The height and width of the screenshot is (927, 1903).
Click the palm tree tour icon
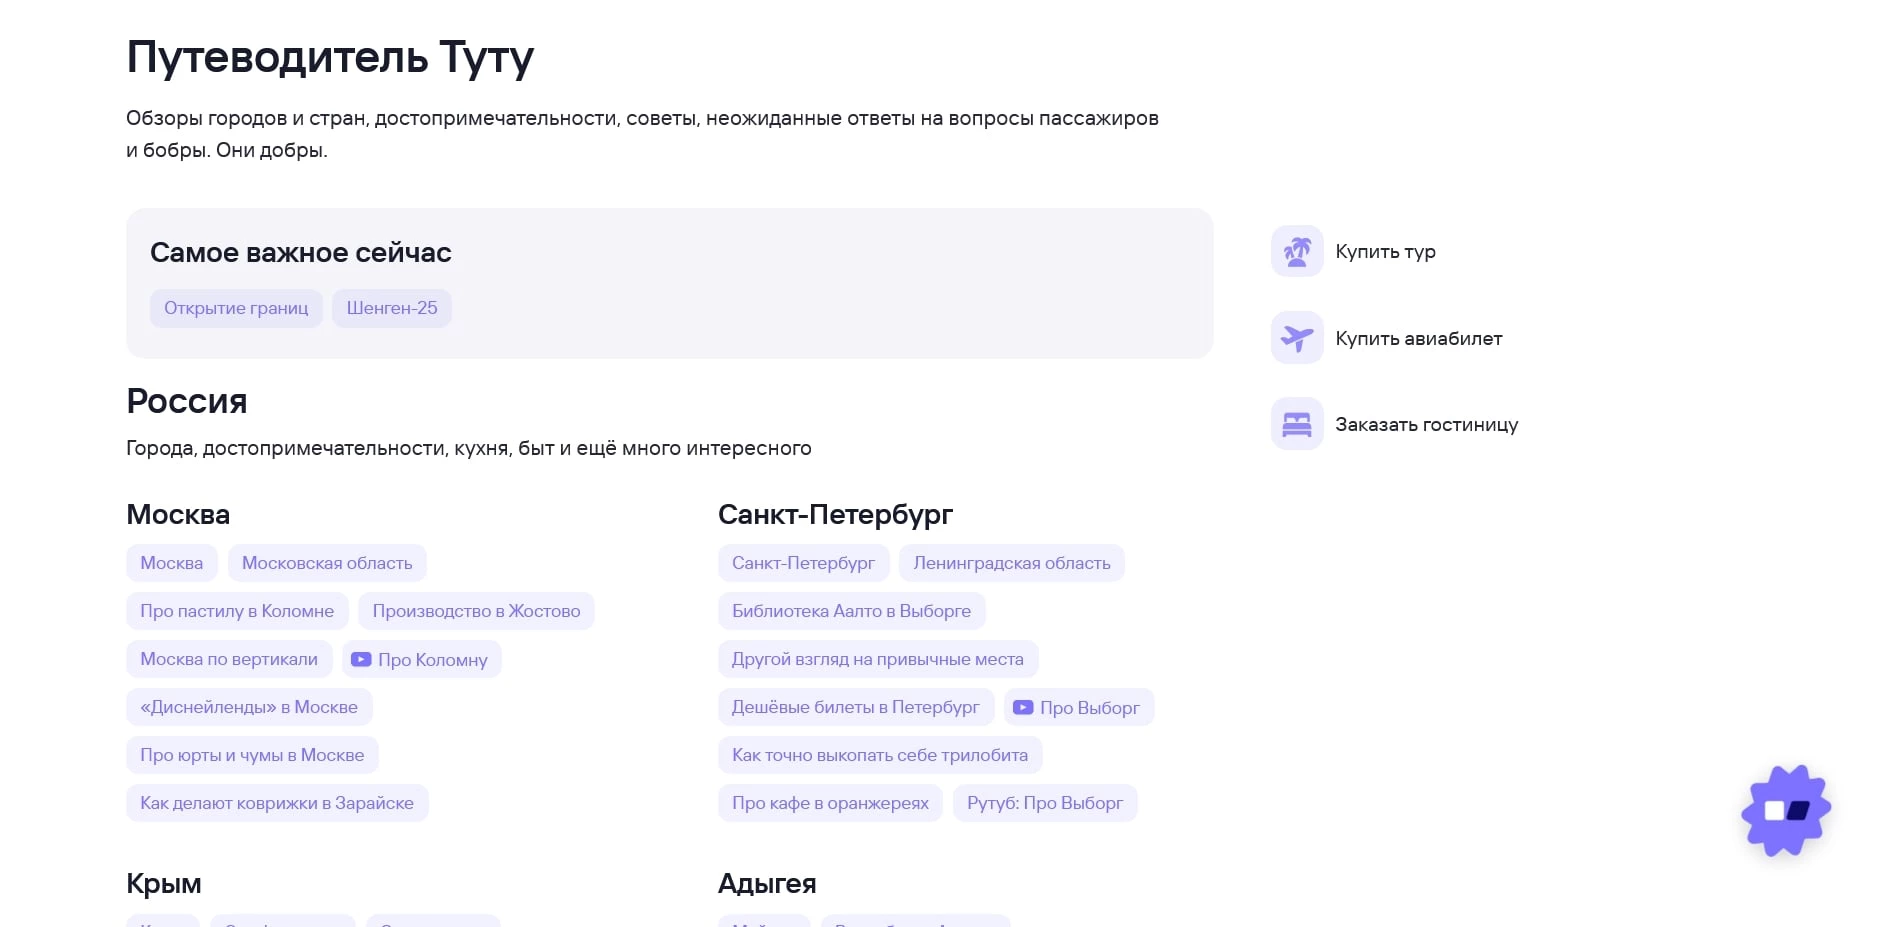[x=1297, y=251]
